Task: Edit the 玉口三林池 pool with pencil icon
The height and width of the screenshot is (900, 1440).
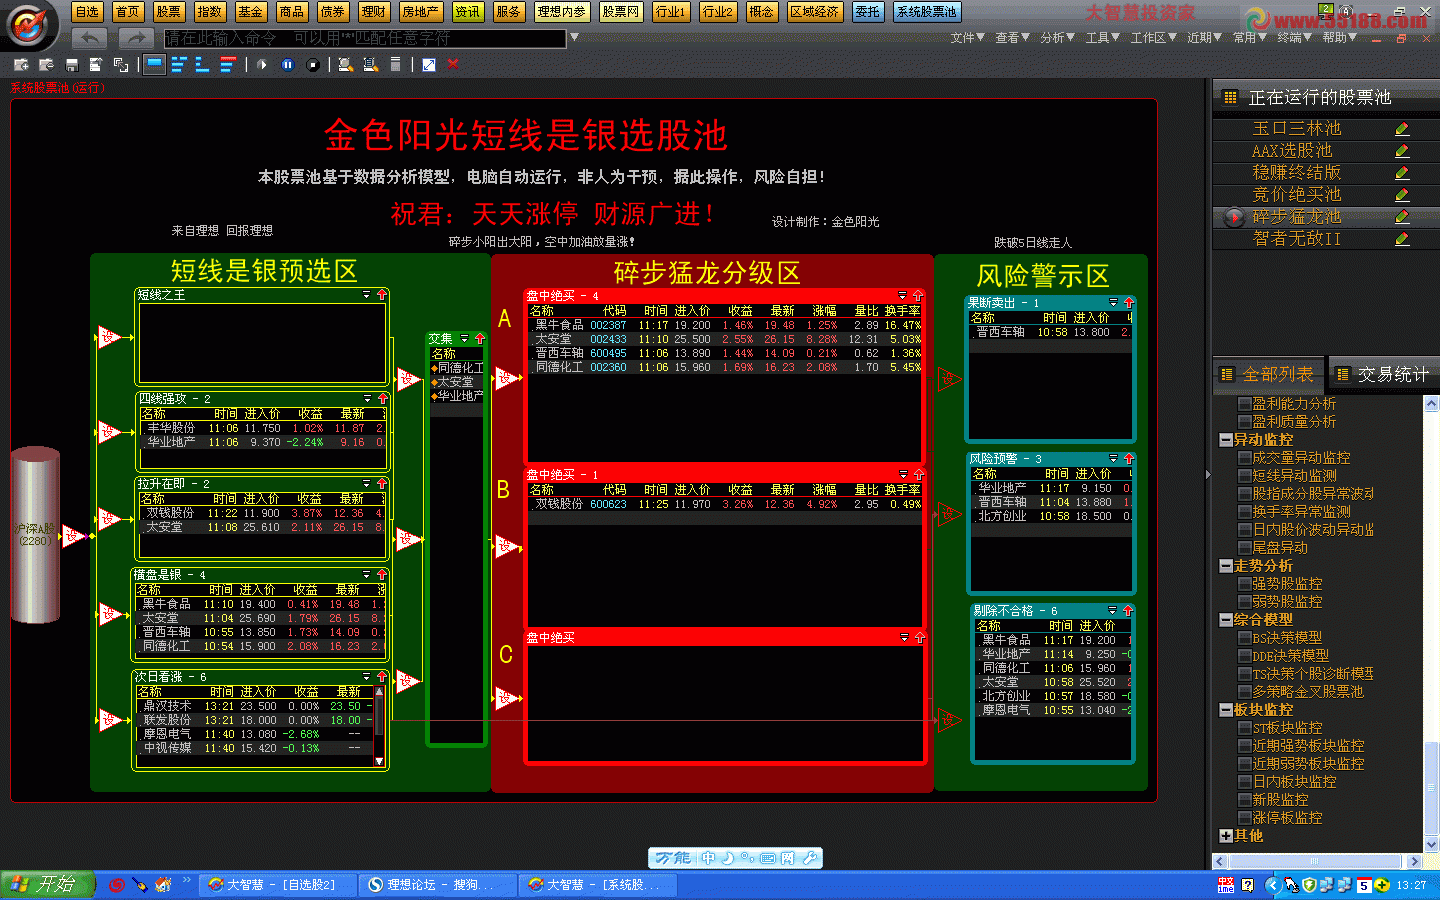Action: coord(1402,129)
